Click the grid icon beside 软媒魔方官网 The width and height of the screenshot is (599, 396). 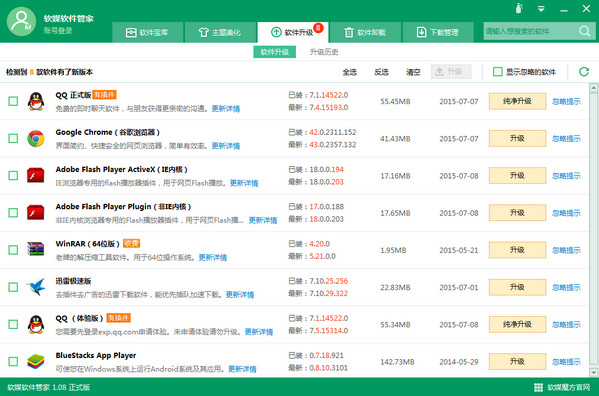538,387
